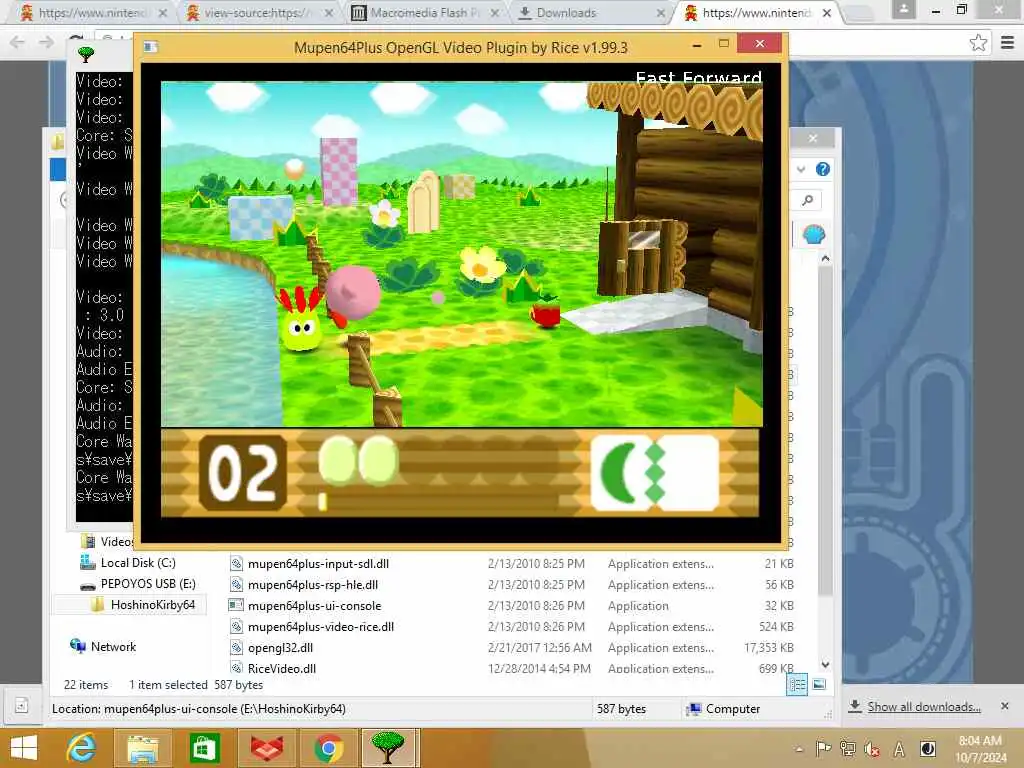Select the HoshinoKirby64 folder
The width and height of the screenshot is (1024, 768).
click(153, 604)
